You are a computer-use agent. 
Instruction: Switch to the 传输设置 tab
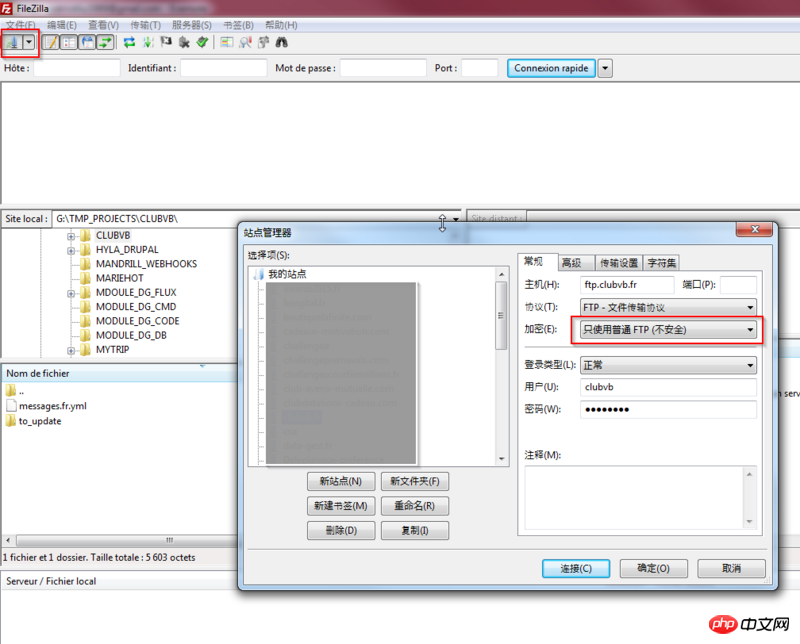pyautogui.click(x=619, y=263)
